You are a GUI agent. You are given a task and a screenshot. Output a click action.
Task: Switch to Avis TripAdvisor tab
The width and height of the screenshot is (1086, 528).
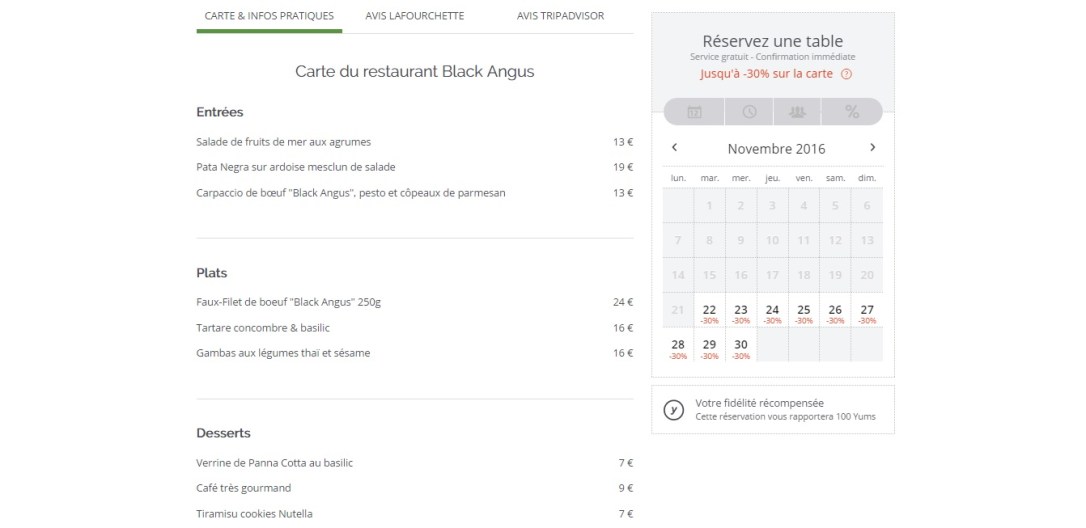(561, 16)
